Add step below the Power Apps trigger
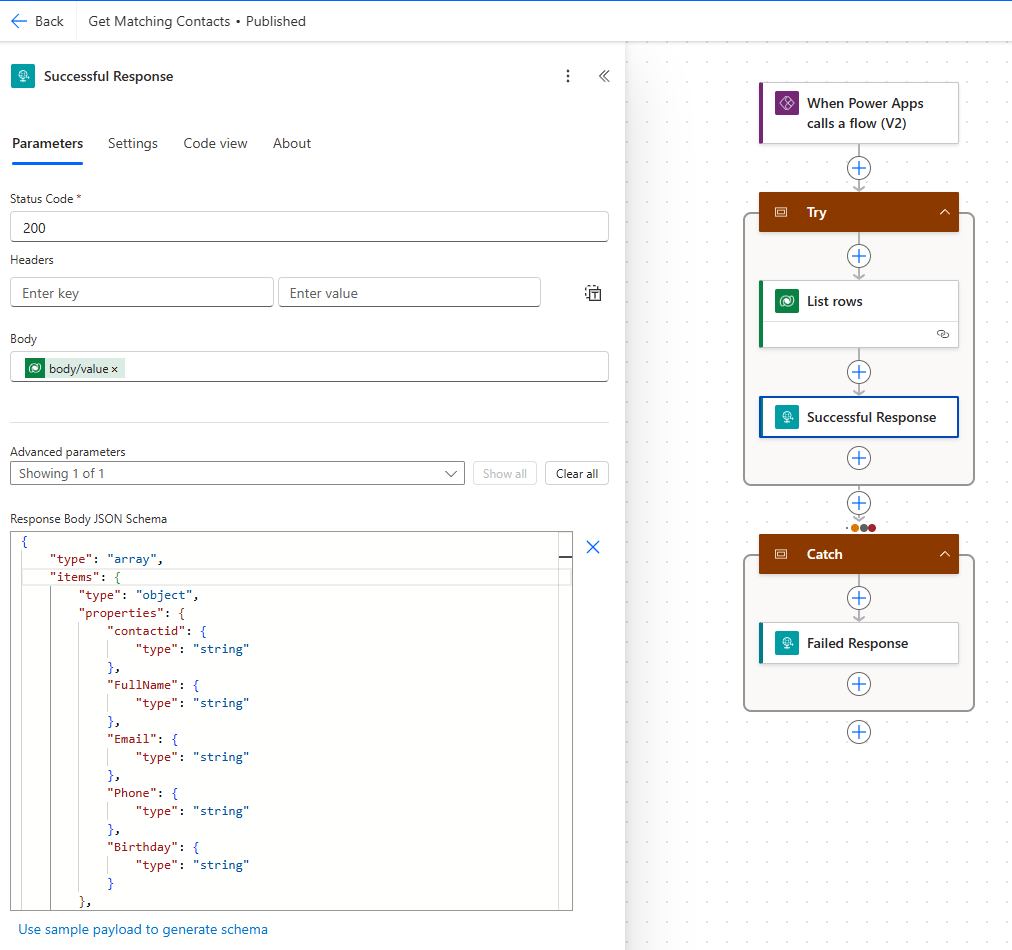1012x950 pixels. pos(858,168)
